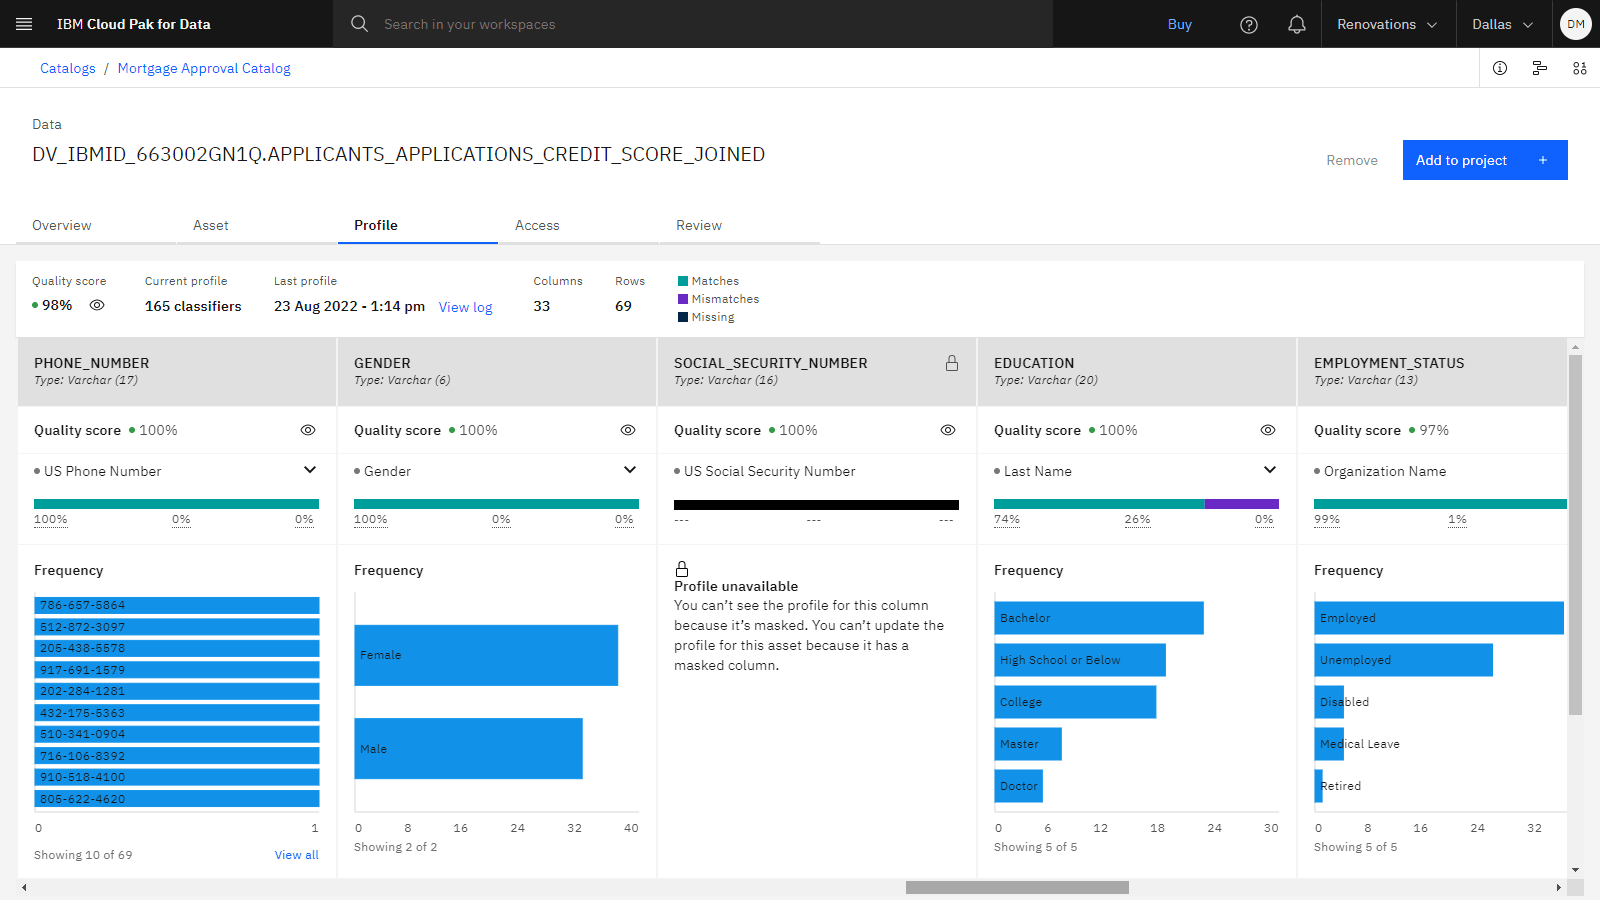Click the vertical scrollbar thumb
The image size is (1600, 900).
click(1576, 535)
